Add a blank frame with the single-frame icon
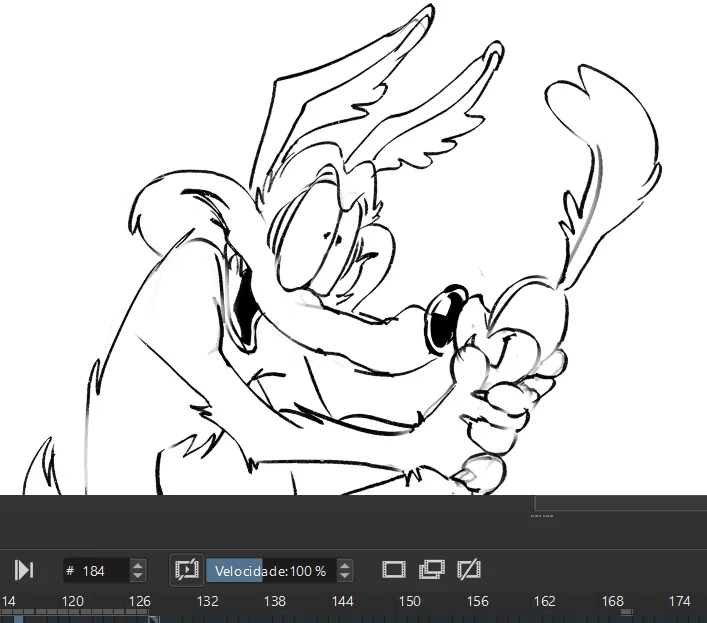 (x=394, y=570)
